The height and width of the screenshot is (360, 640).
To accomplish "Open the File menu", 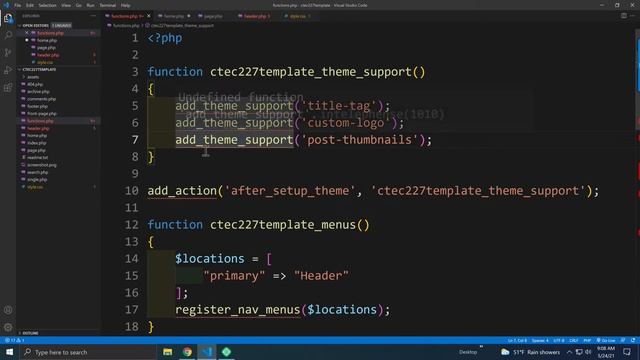I will click(x=18, y=5).
